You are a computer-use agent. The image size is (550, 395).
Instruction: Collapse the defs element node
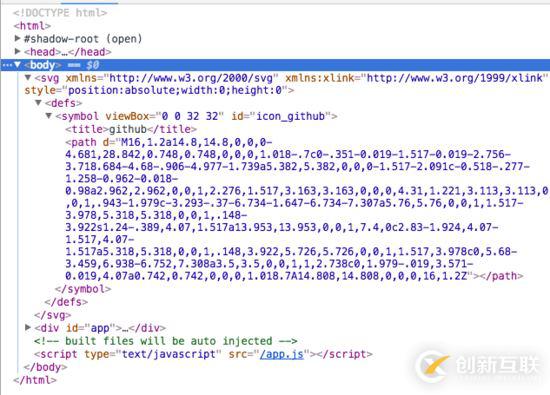pos(38,103)
